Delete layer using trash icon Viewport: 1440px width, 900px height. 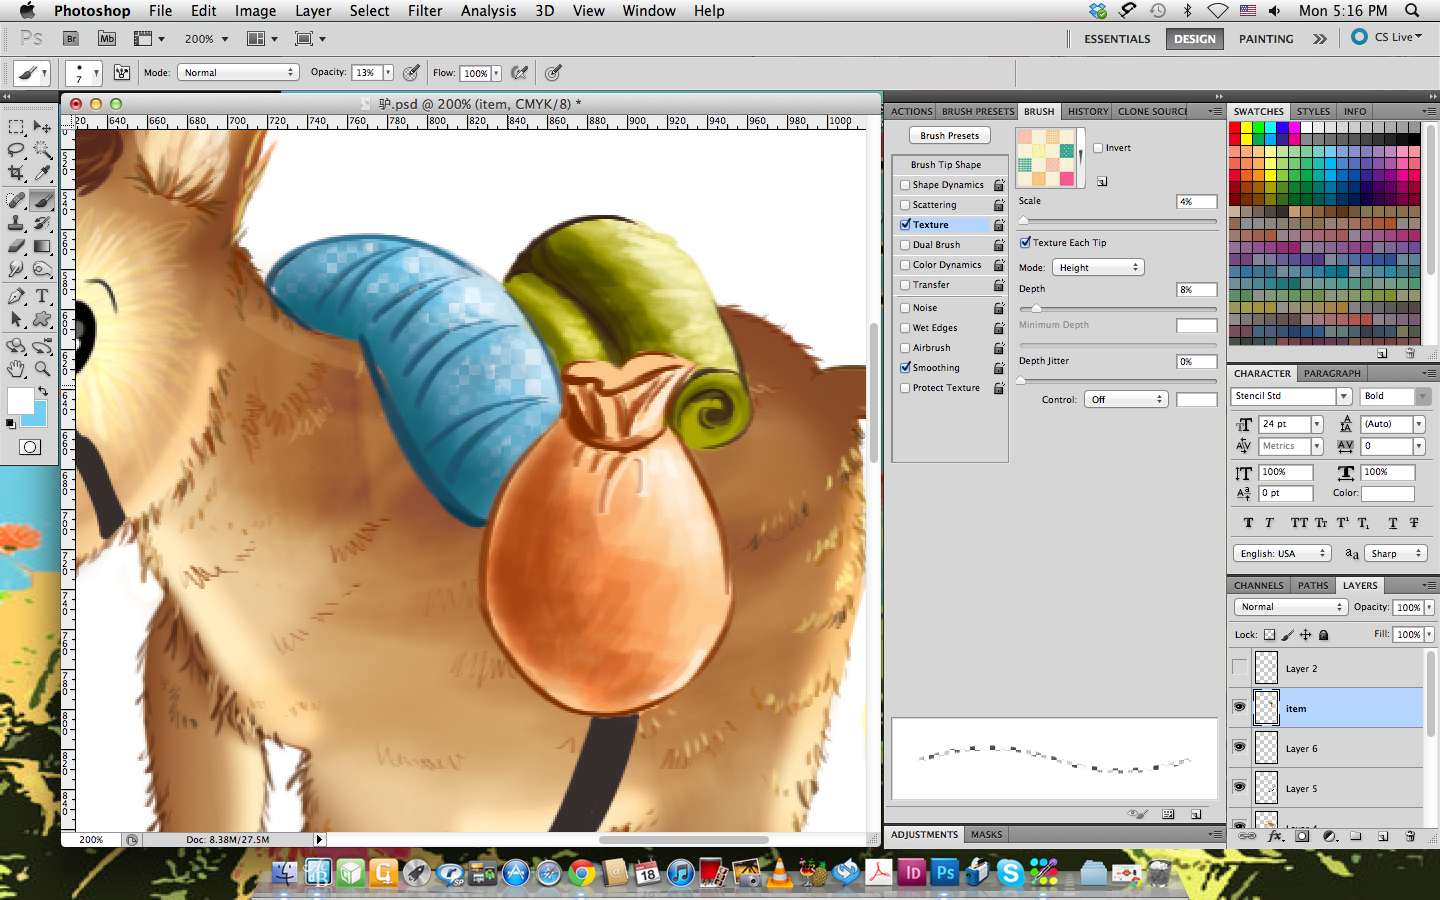click(x=1410, y=836)
